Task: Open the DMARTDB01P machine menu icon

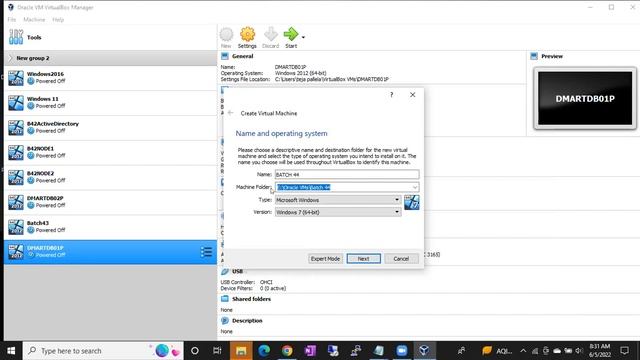Action: [206, 252]
